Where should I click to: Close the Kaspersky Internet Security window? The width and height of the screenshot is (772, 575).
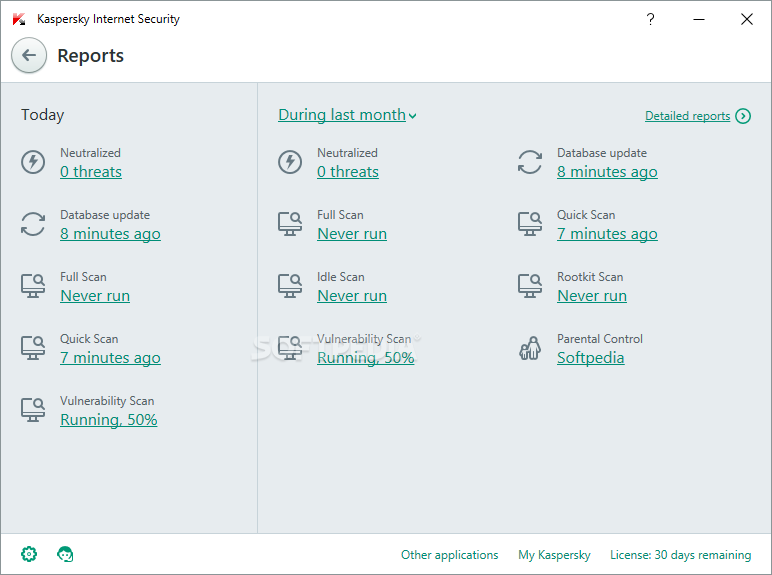[x=747, y=19]
